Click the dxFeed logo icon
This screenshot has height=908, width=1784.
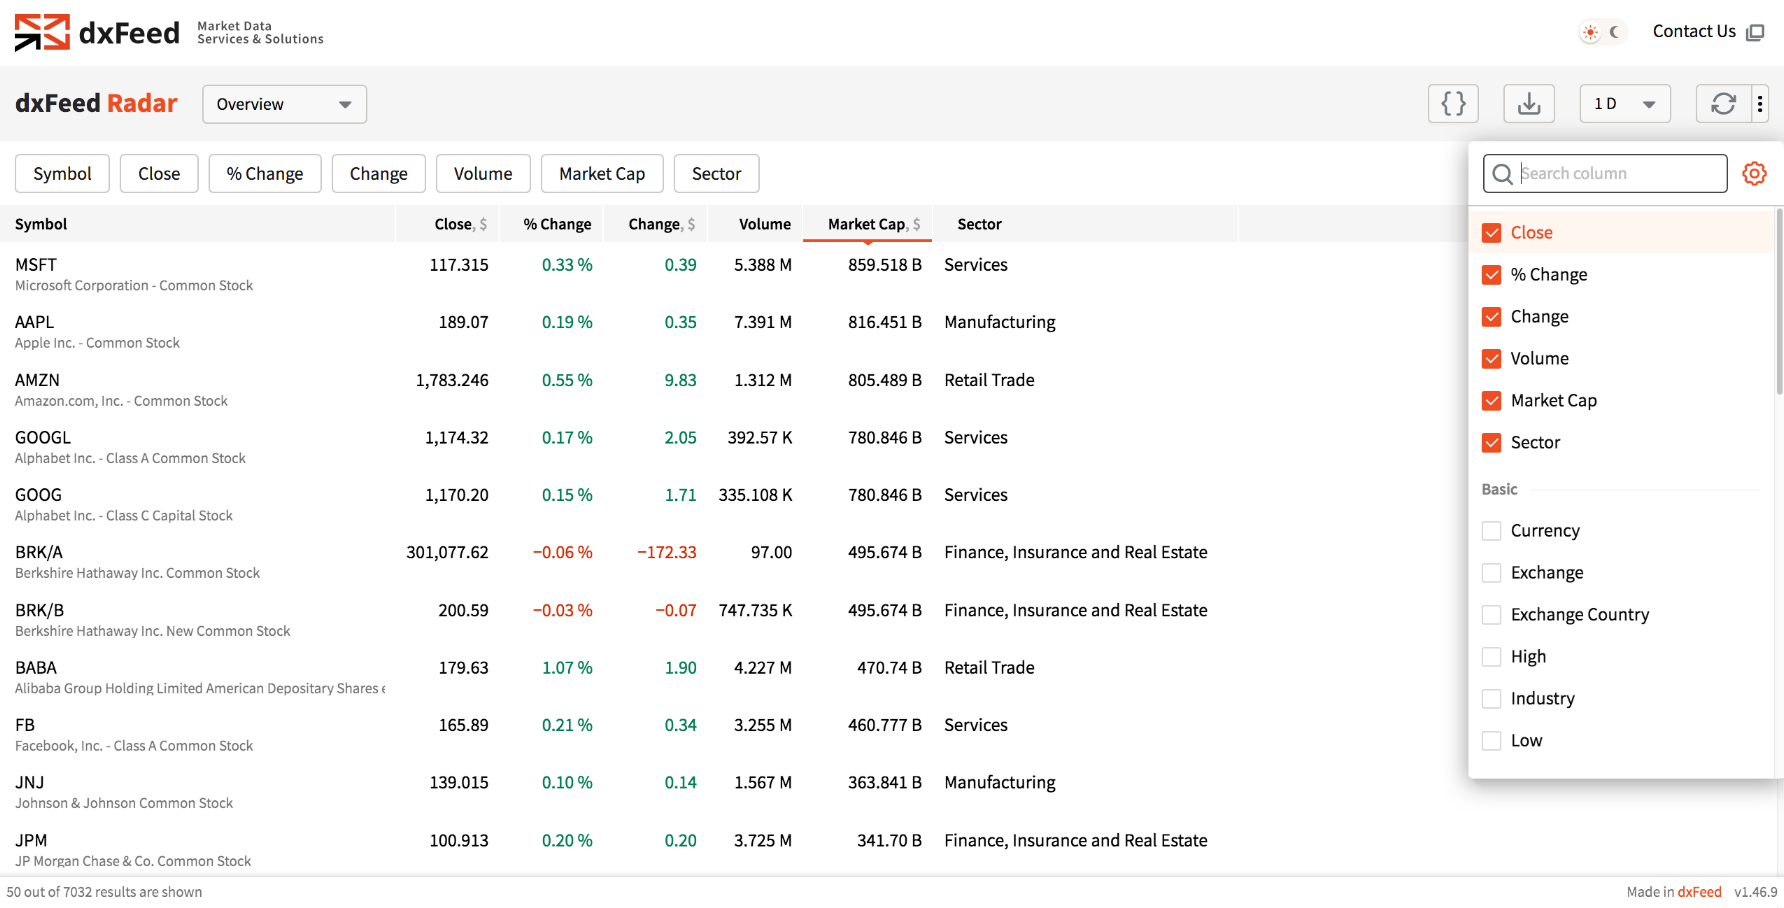pyautogui.click(x=42, y=32)
